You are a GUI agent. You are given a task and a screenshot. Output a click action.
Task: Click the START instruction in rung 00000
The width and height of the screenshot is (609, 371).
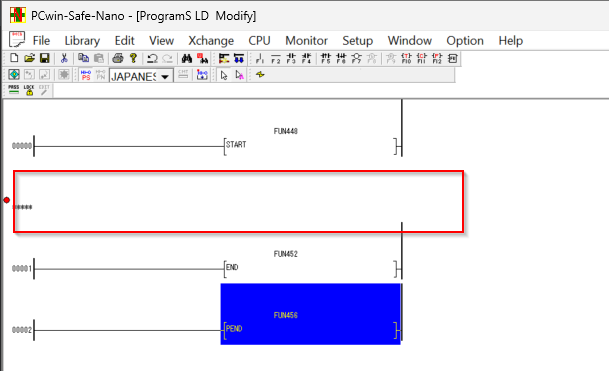point(236,145)
